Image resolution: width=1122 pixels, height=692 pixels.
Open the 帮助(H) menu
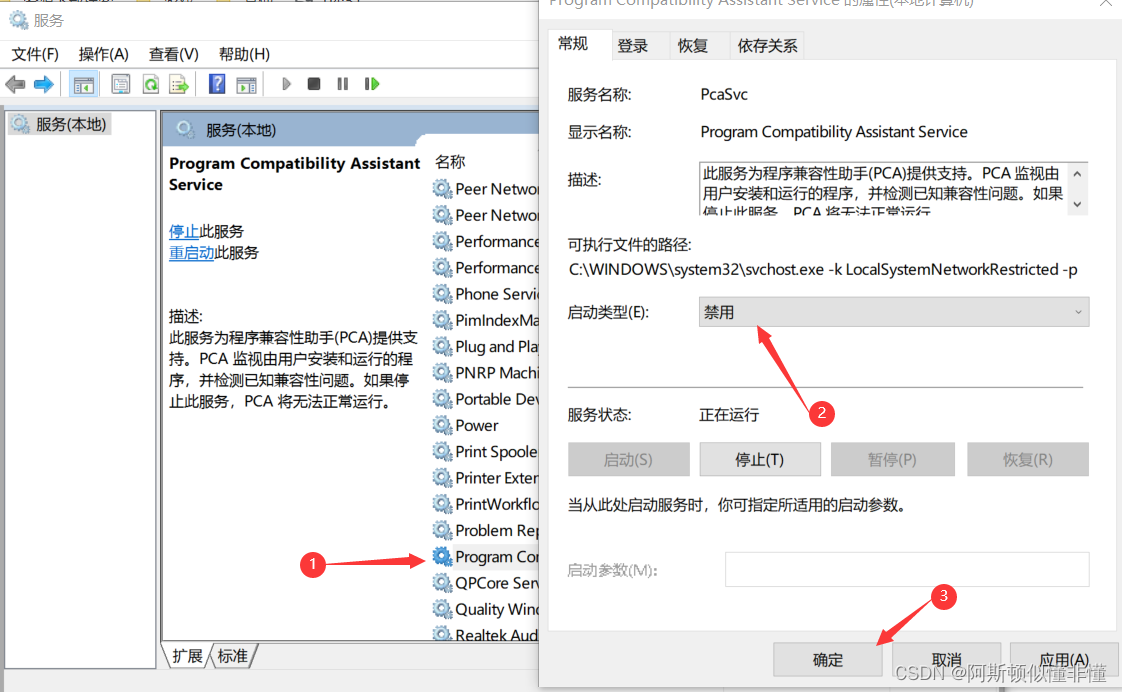pos(244,54)
